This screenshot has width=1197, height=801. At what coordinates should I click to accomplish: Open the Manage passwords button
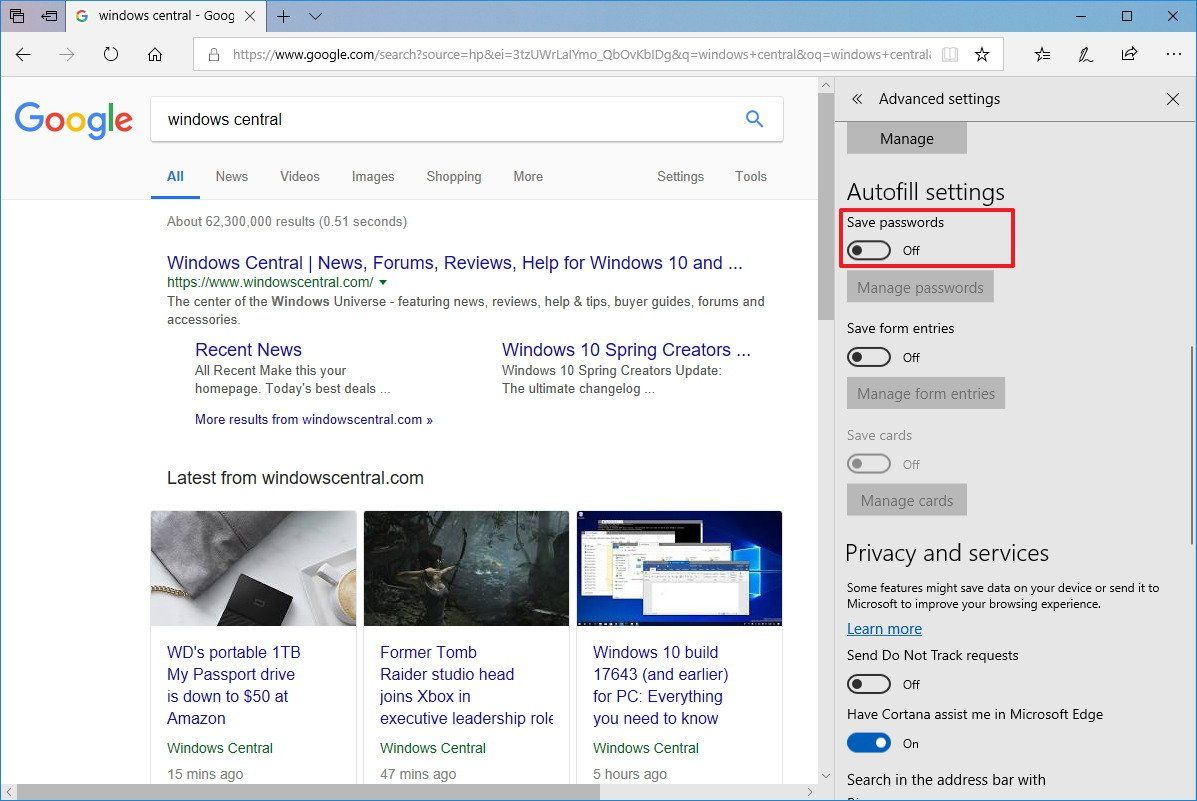point(919,287)
